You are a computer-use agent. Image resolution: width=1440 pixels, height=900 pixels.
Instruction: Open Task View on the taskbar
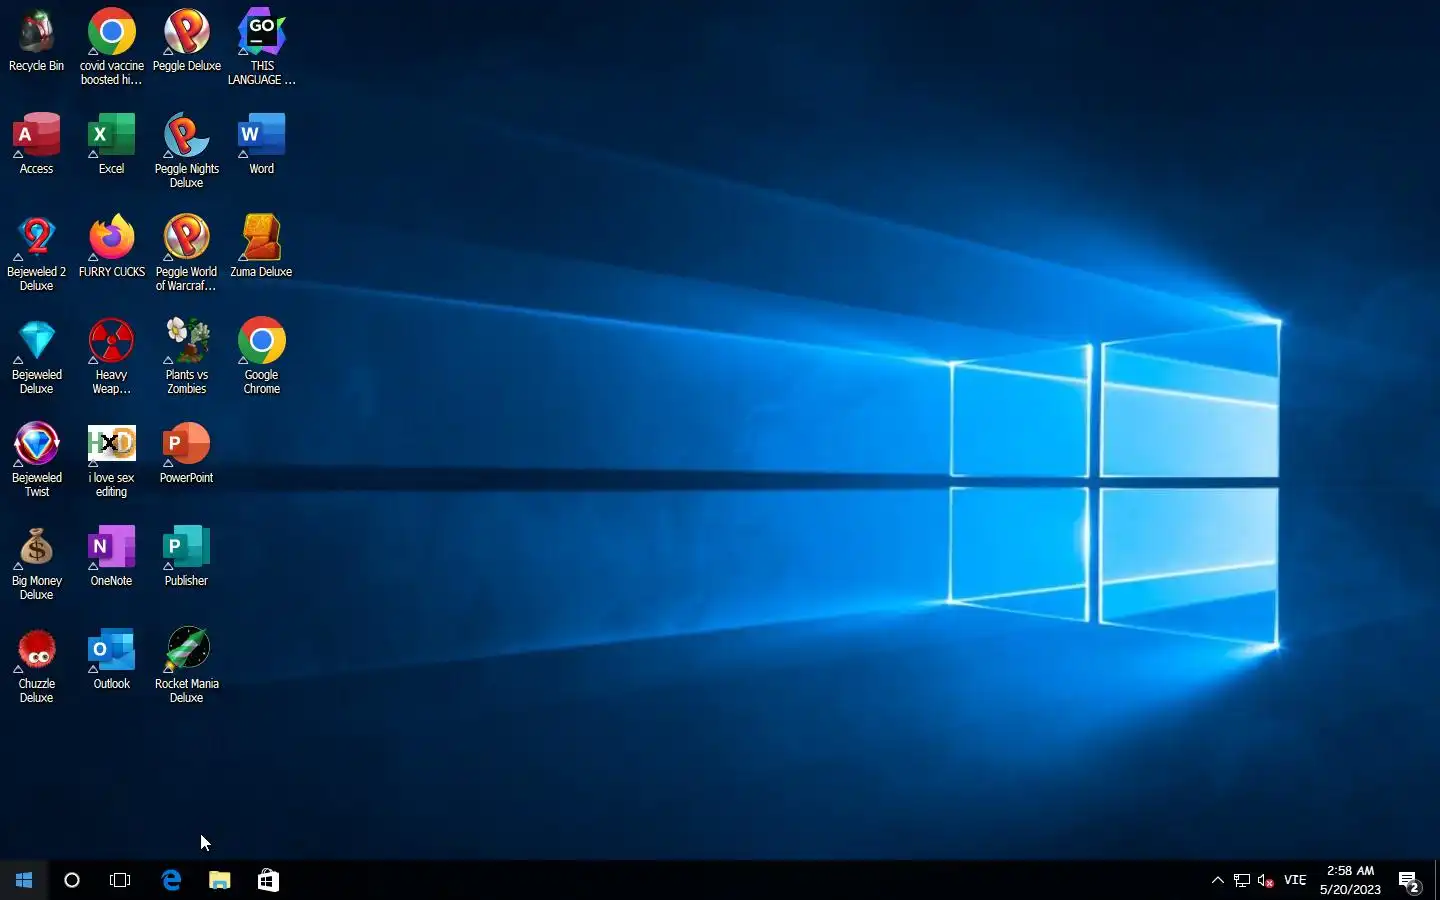coord(120,880)
